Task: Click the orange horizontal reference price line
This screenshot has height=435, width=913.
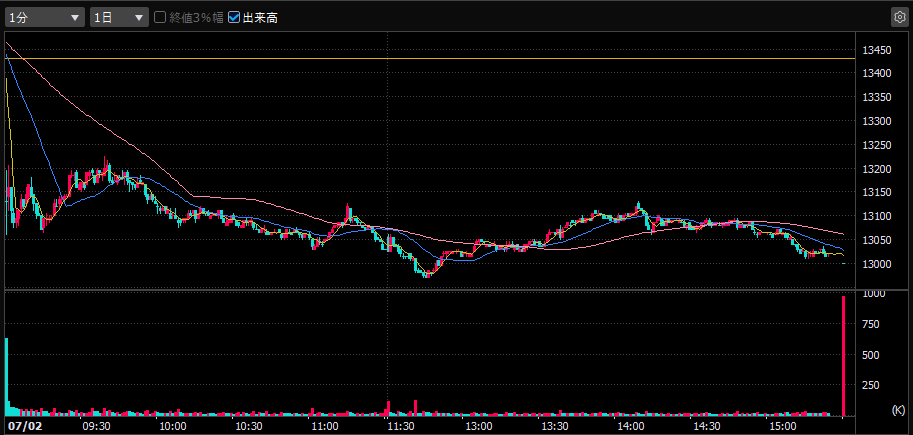Action: point(430,58)
